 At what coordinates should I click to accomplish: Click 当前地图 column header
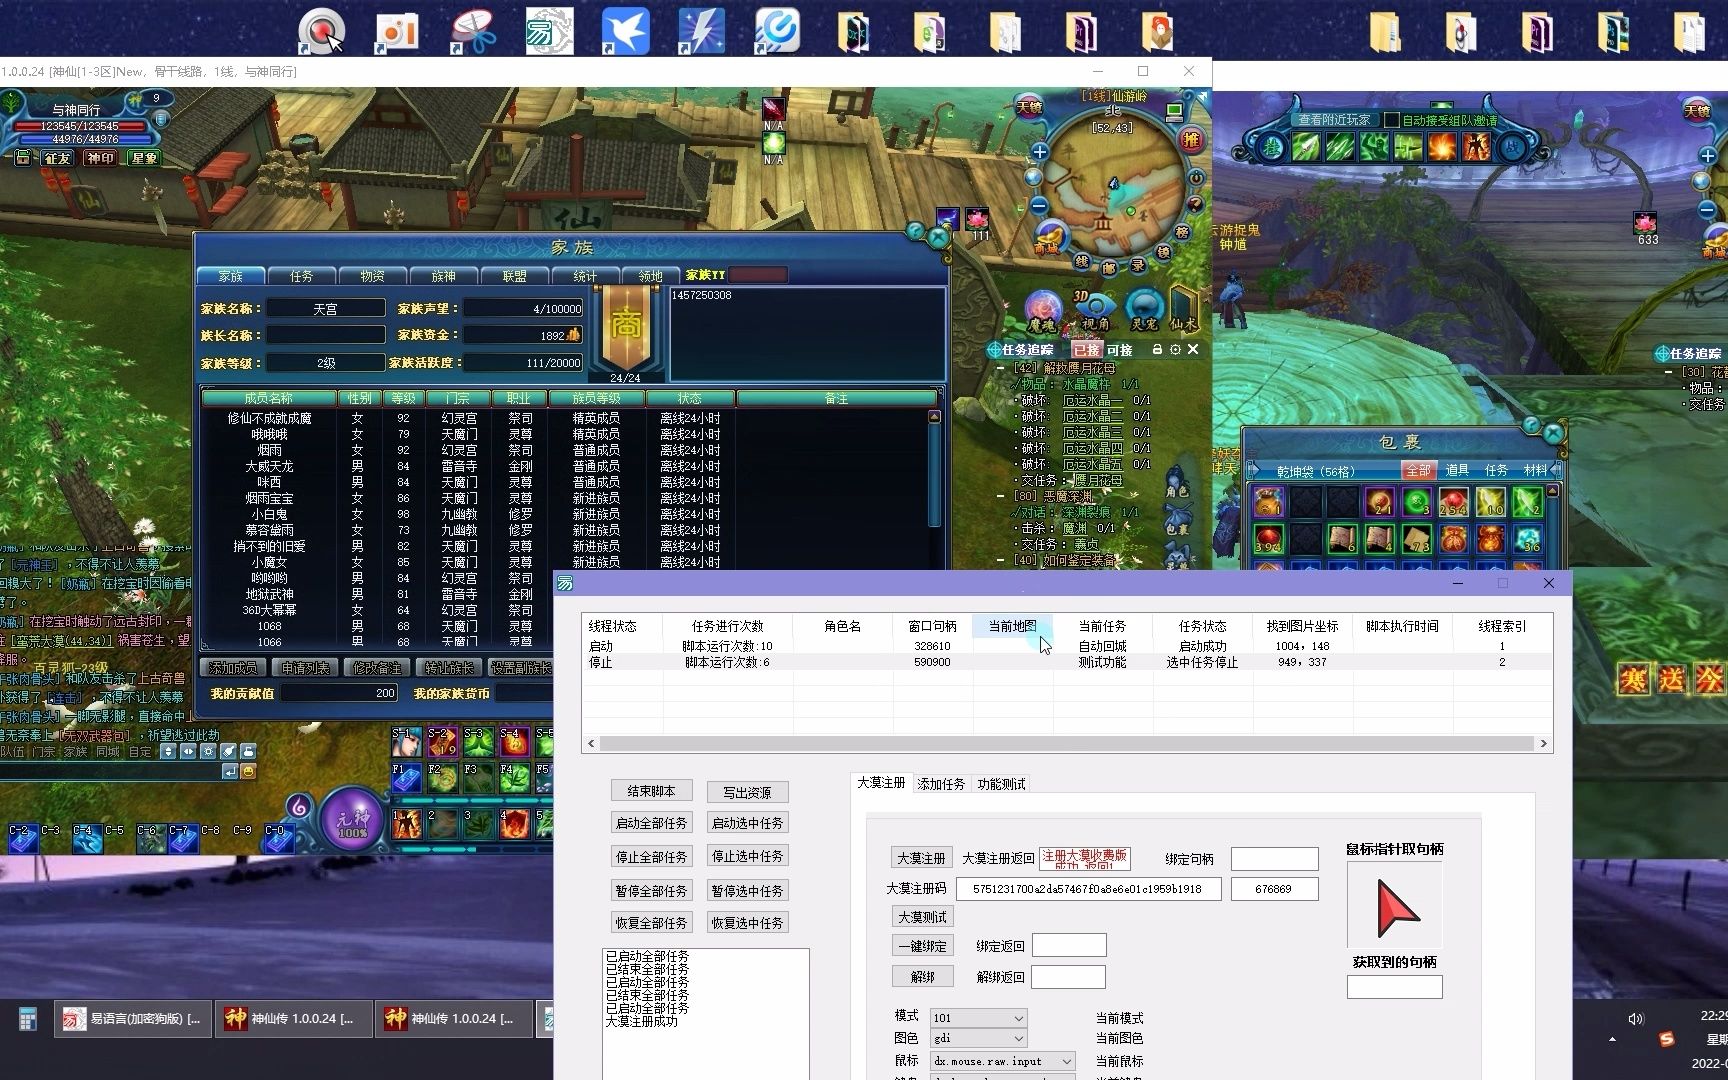tap(1012, 626)
